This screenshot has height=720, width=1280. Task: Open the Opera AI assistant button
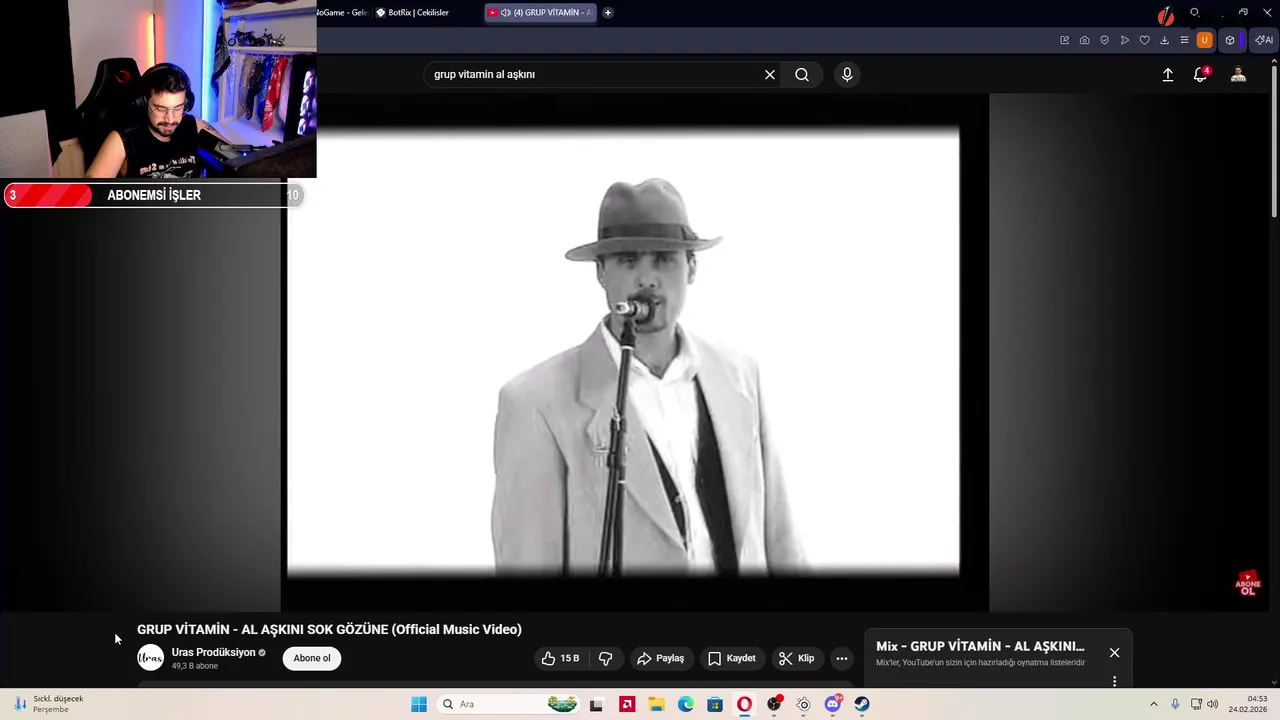point(1264,40)
